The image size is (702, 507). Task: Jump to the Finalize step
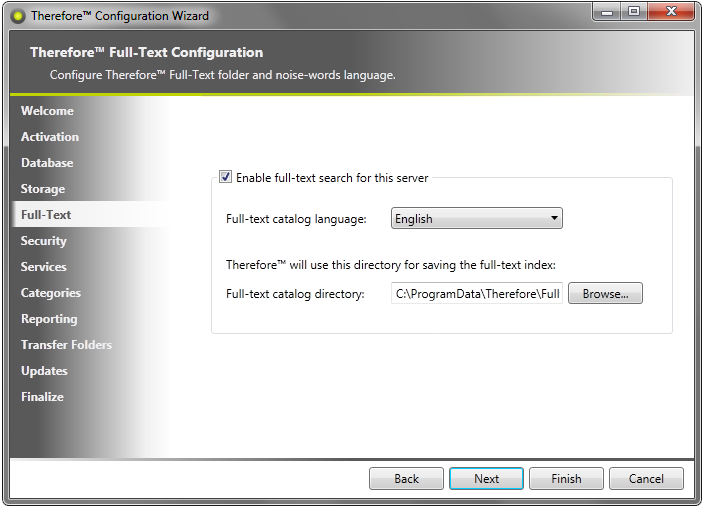pyautogui.click(x=42, y=396)
